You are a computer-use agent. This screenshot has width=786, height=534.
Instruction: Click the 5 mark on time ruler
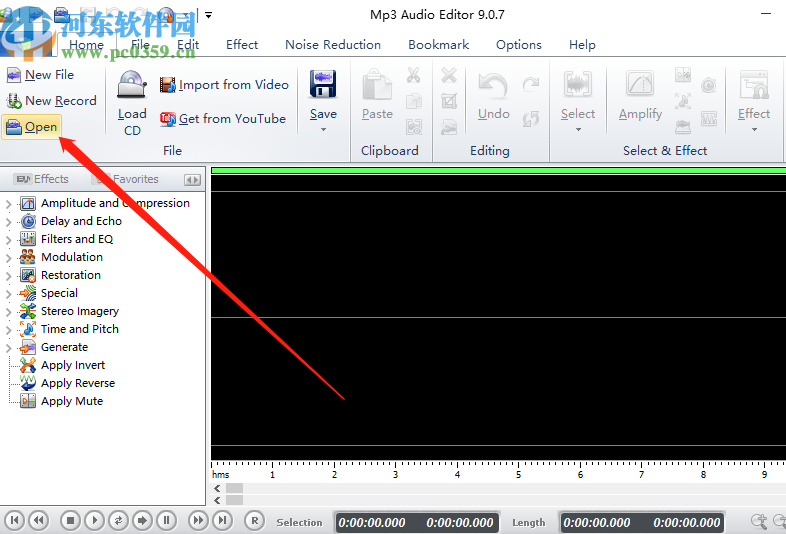518,474
